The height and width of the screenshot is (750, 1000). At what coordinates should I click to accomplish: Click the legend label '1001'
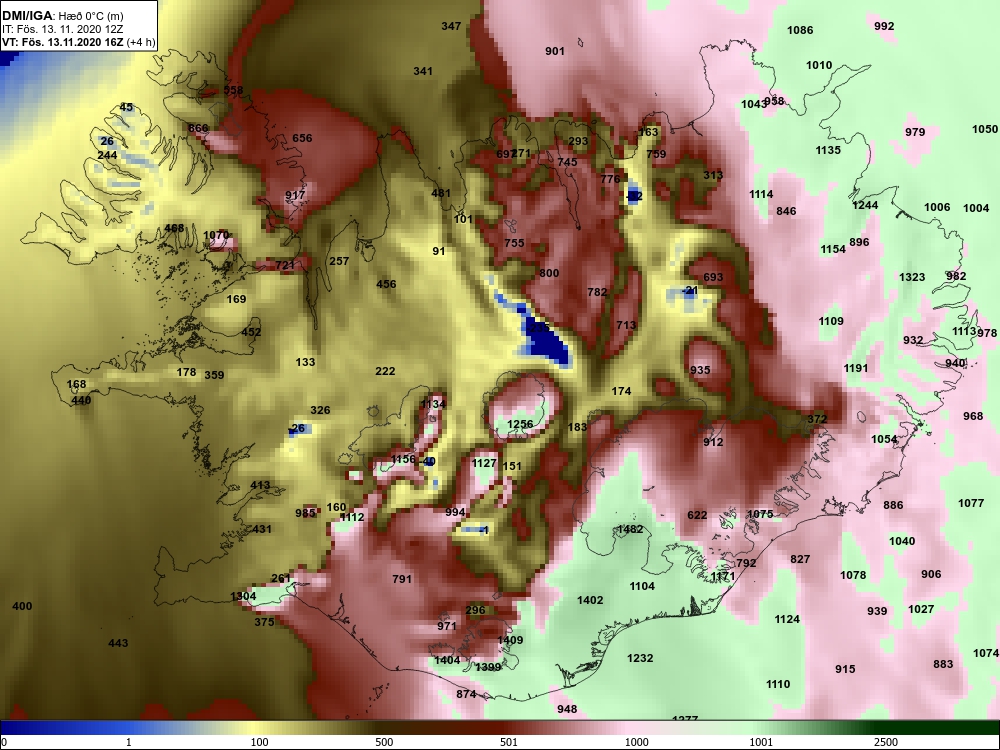click(761, 742)
